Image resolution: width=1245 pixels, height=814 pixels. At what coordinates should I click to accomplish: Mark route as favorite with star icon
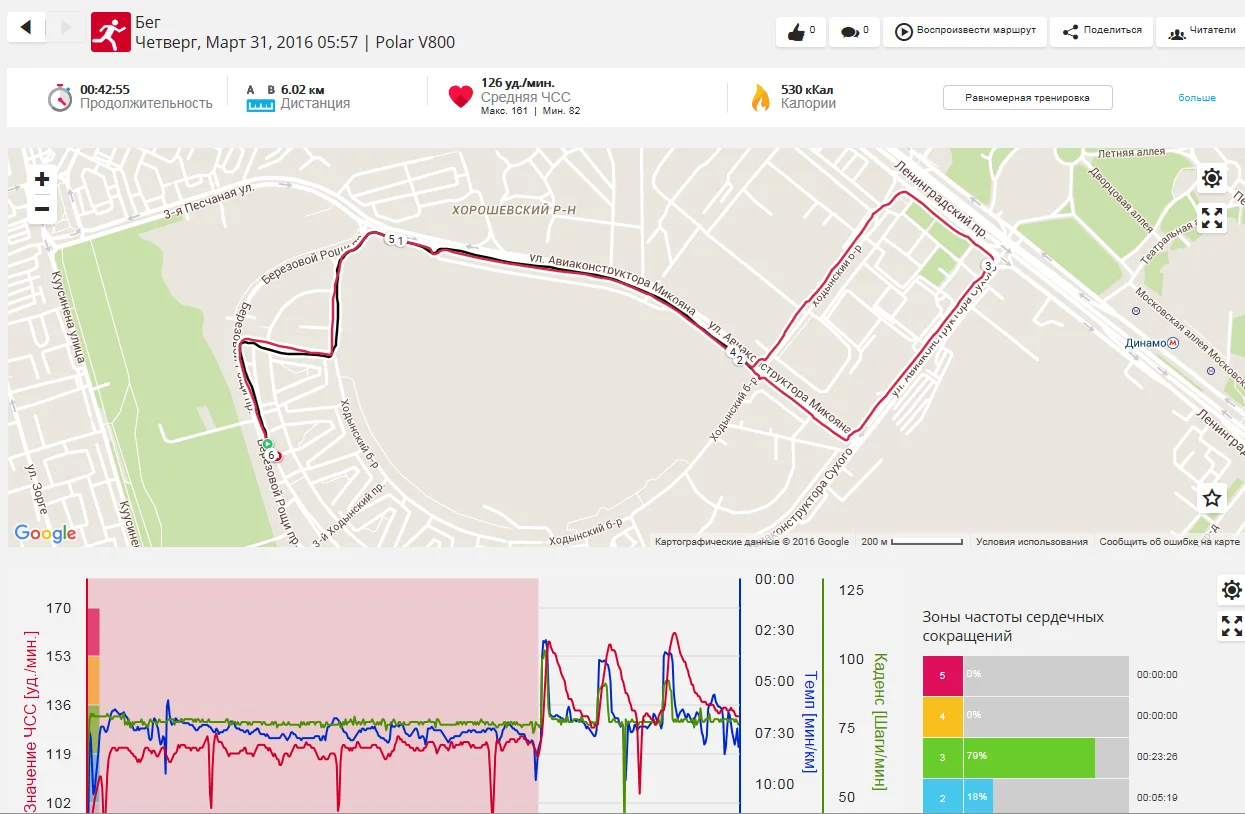click(1212, 498)
